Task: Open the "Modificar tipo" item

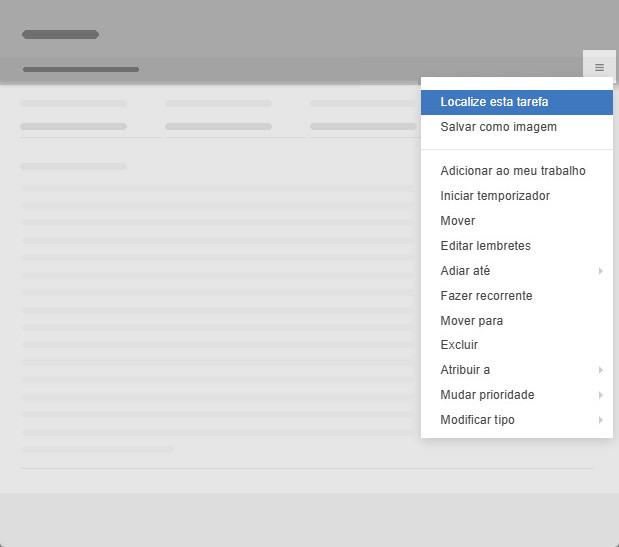Action: point(517,420)
